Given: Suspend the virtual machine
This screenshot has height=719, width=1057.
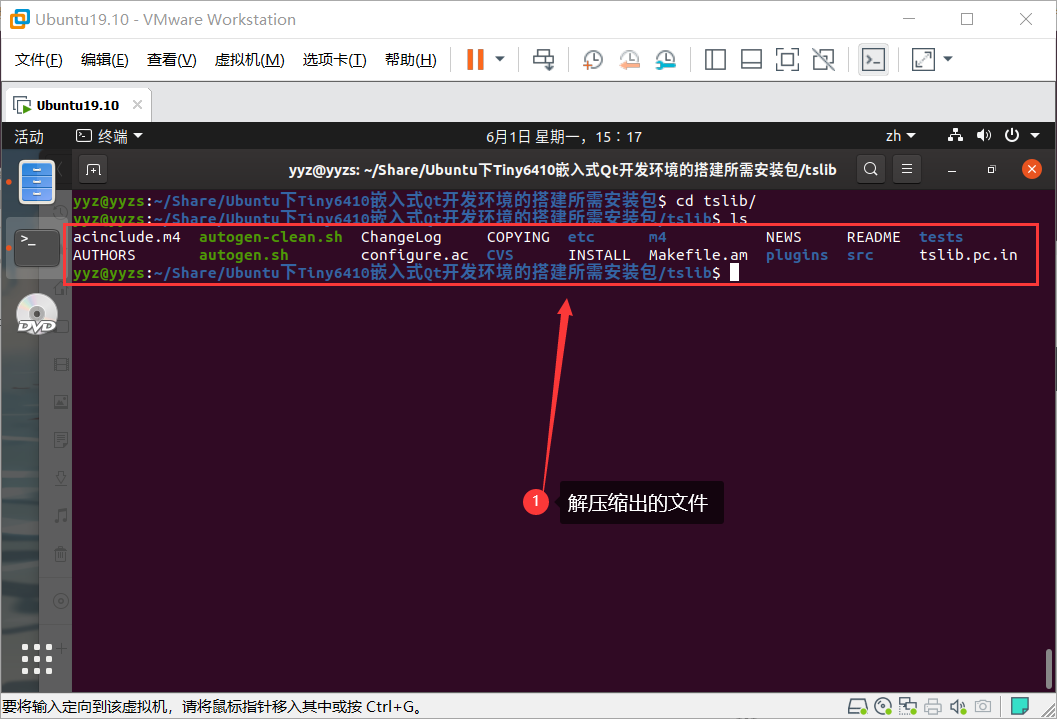Looking at the screenshot, I should pyautogui.click(x=473, y=59).
